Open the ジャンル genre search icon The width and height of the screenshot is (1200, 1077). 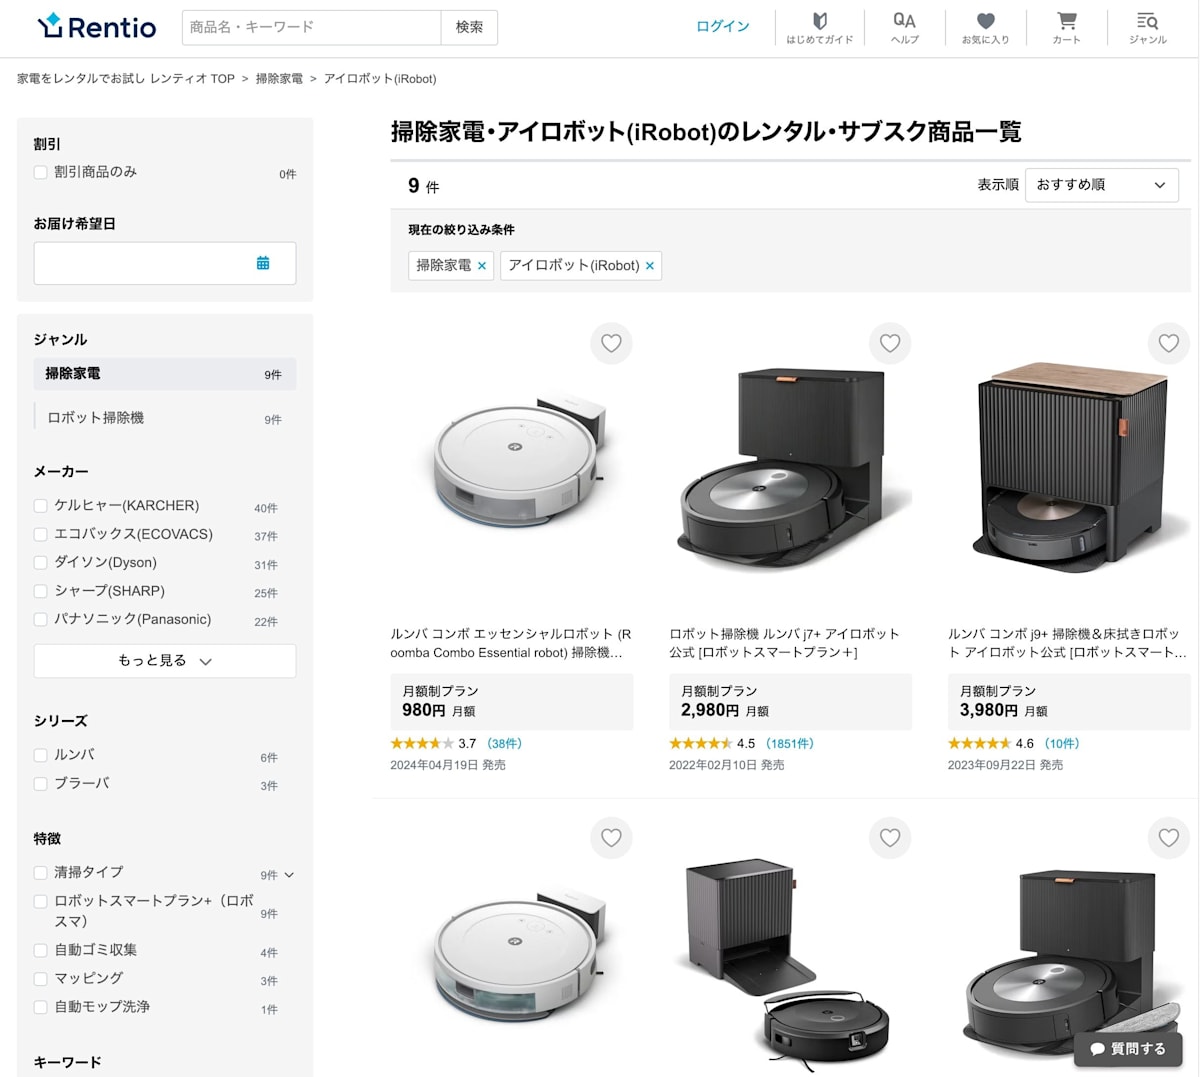pos(1147,28)
